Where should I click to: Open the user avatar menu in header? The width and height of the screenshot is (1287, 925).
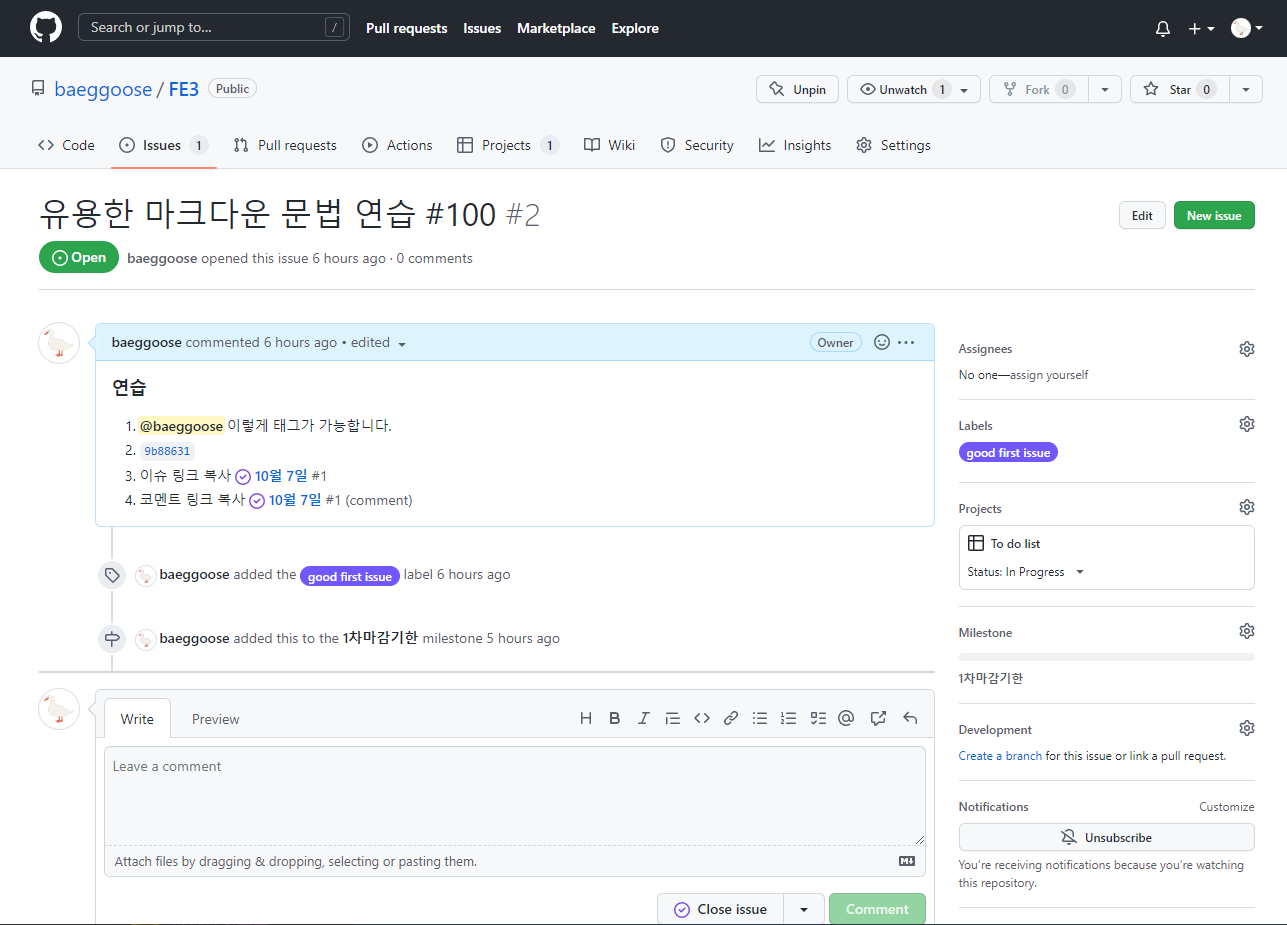click(1246, 29)
